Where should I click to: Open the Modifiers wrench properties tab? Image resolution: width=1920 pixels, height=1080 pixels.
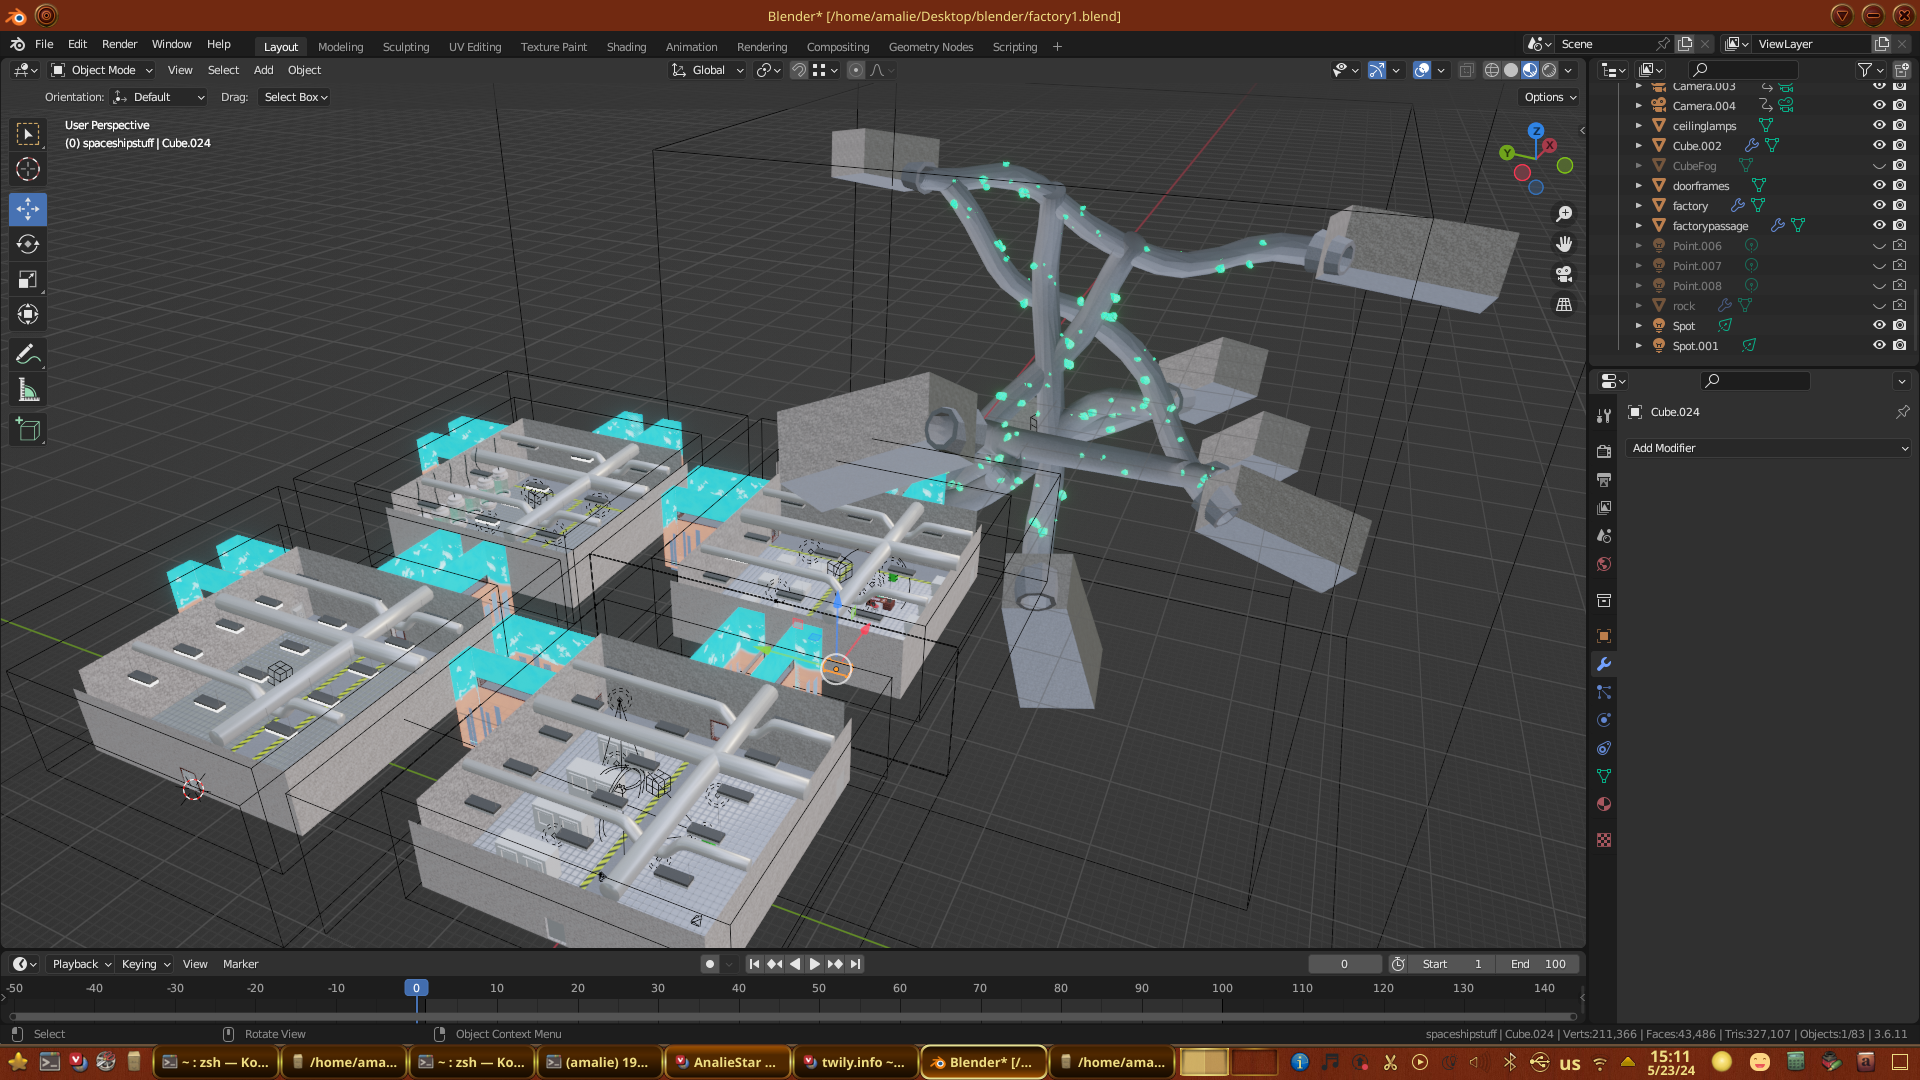point(1604,664)
